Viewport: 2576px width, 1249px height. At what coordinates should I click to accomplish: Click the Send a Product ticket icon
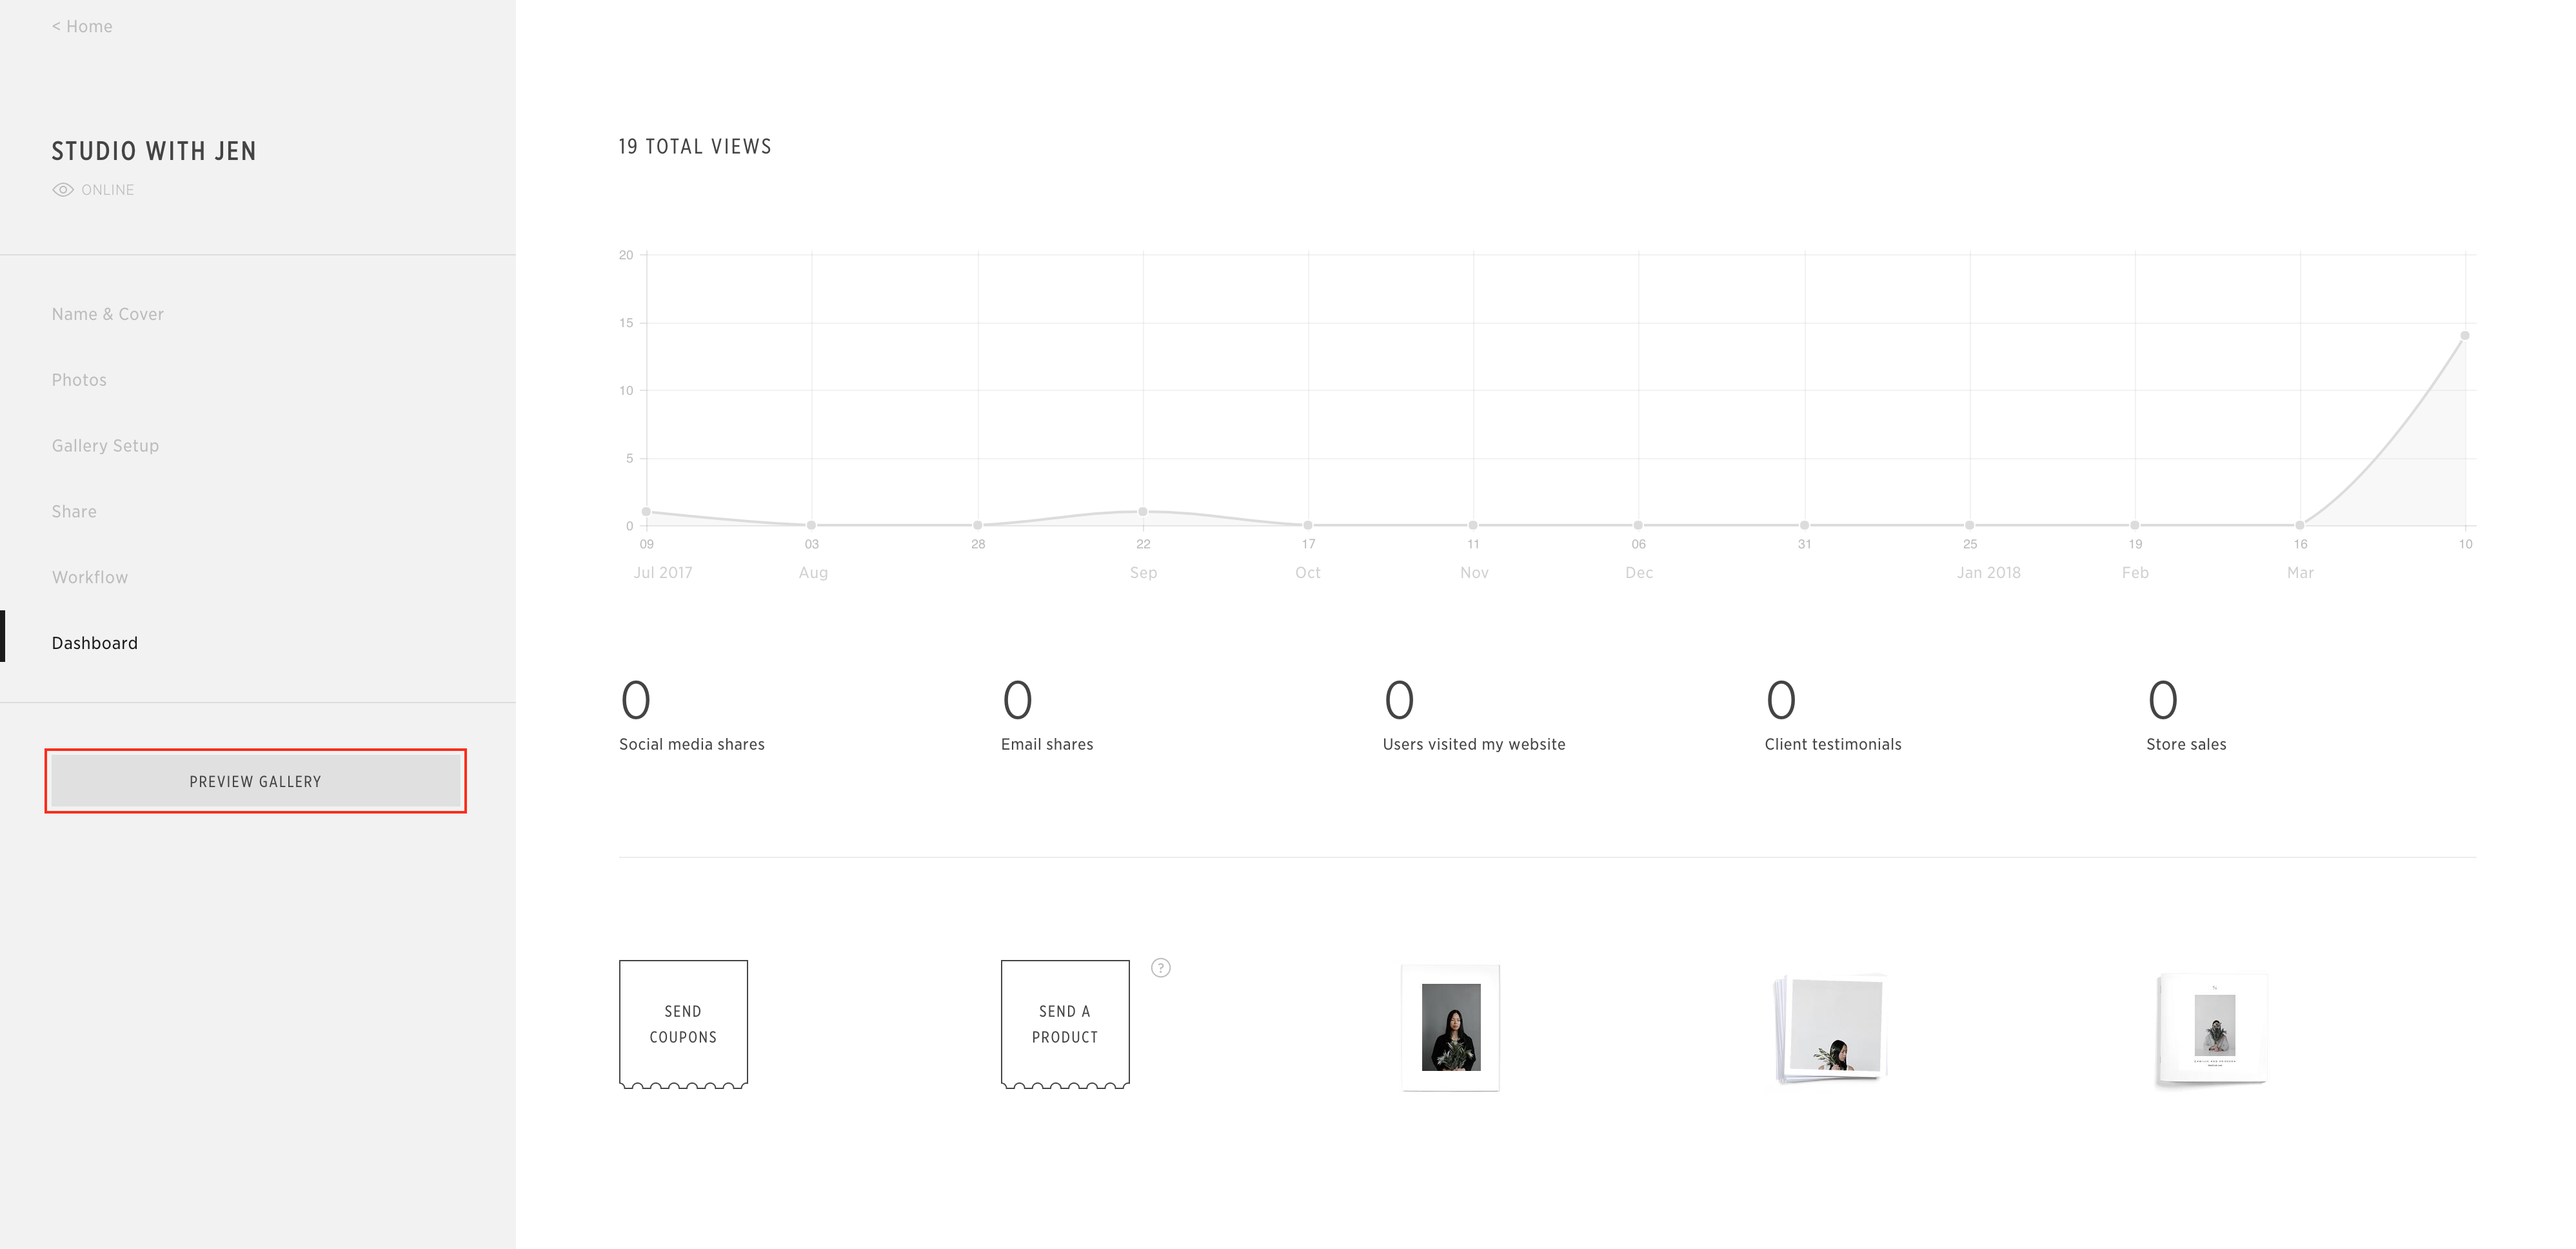point(1065,1024)
